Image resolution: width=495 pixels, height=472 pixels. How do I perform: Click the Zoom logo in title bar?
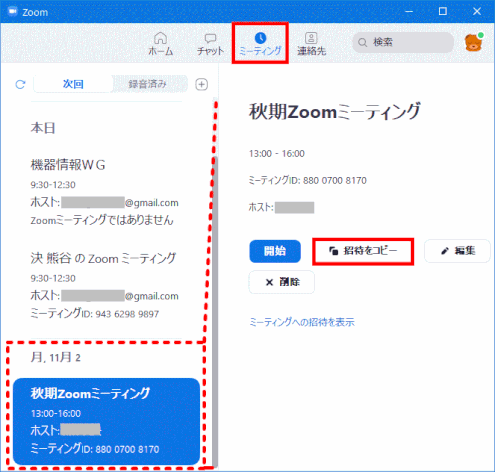click(x=13, y=12)
